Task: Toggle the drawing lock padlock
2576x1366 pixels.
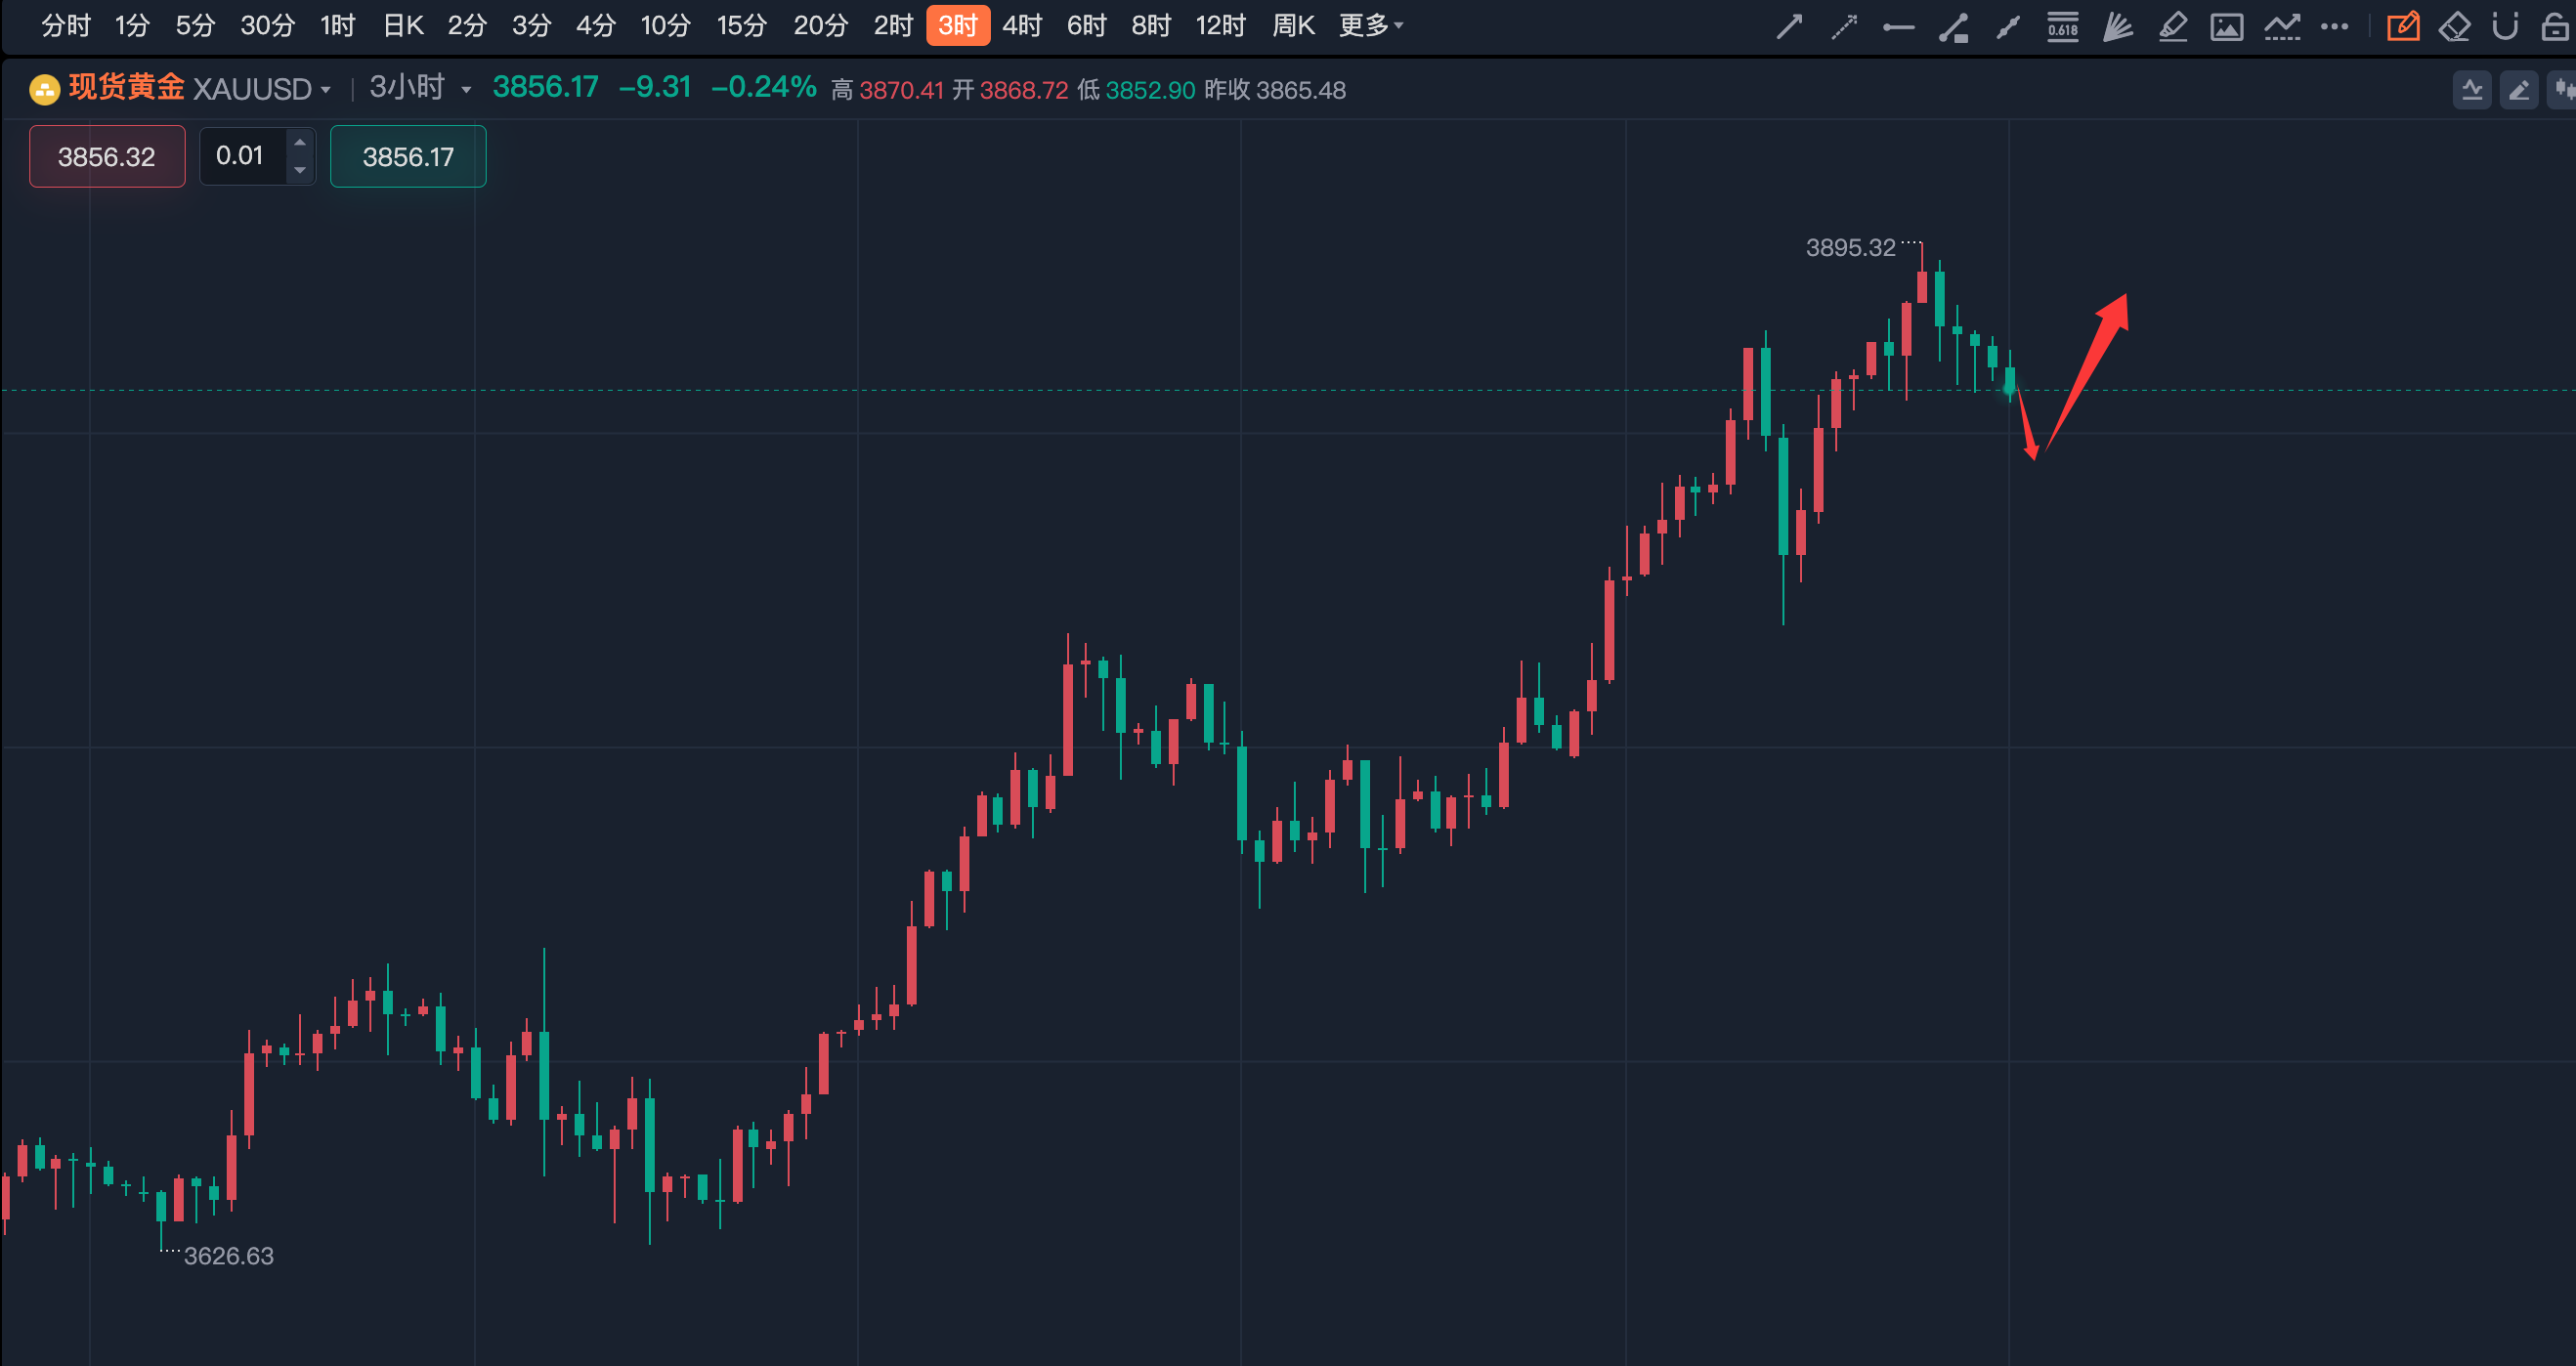Action: (x=2556, y=26)
